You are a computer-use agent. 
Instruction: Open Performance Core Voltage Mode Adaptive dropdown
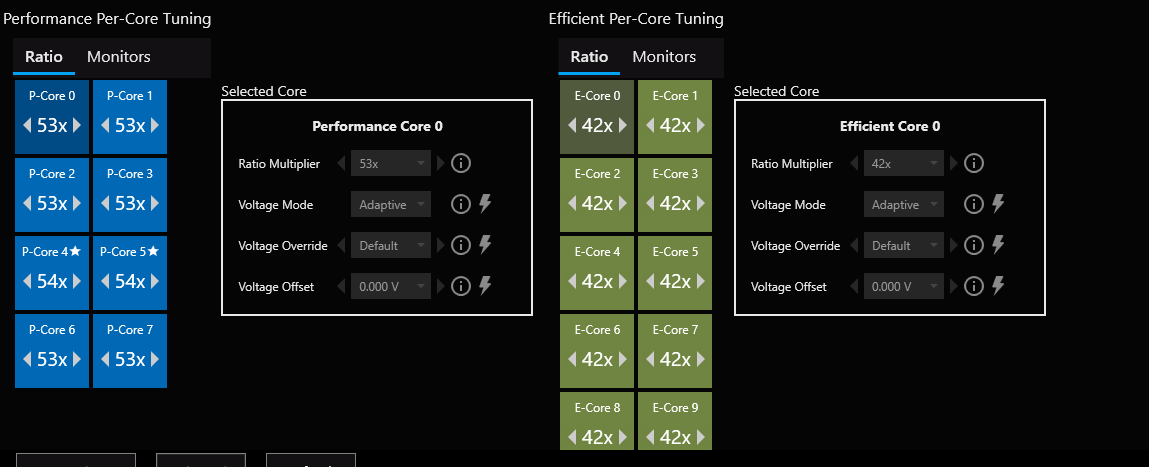coord(391,205)
